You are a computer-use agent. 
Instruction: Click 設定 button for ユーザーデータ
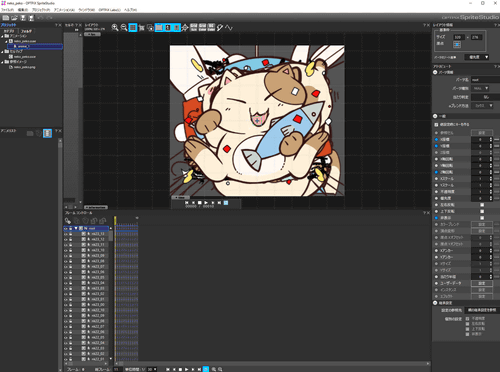click(x=482, y=283)
